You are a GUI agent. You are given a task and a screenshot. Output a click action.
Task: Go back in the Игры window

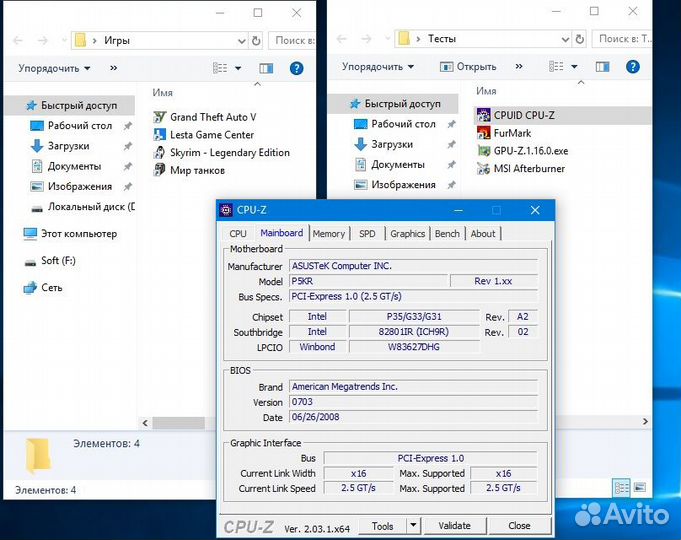pos(18,41)
